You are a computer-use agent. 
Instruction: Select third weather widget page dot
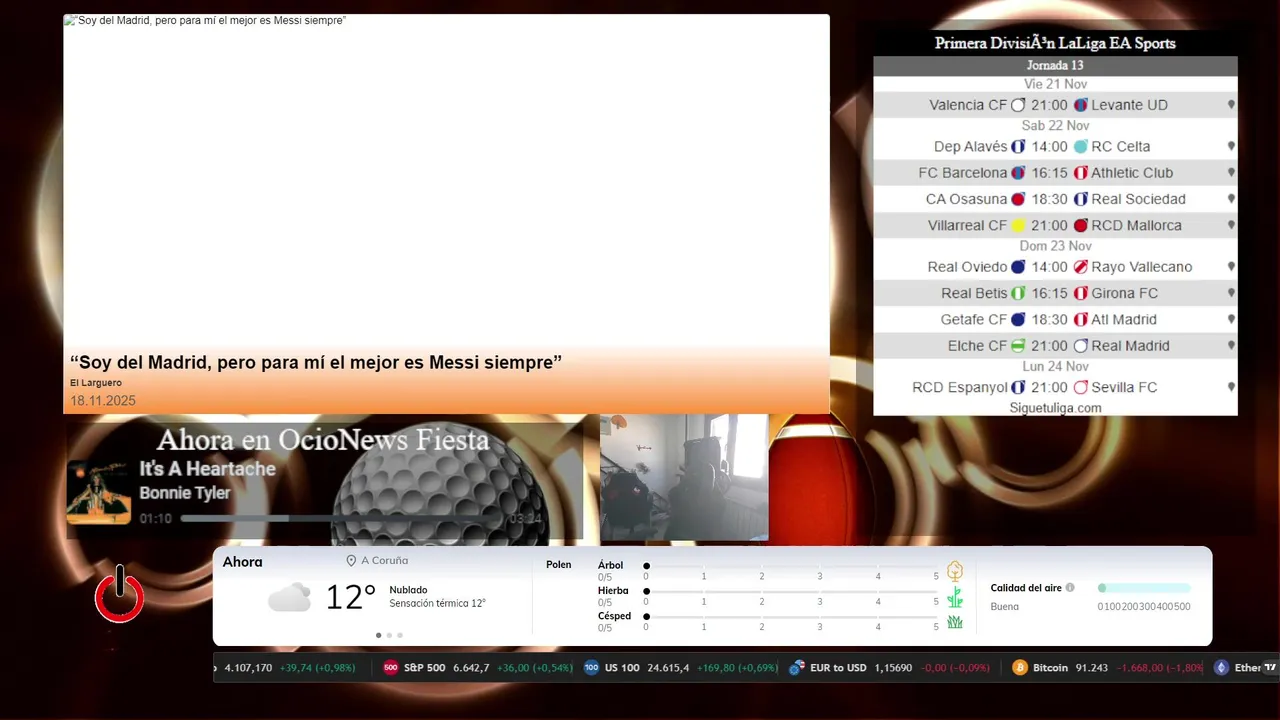coord(400,635)
